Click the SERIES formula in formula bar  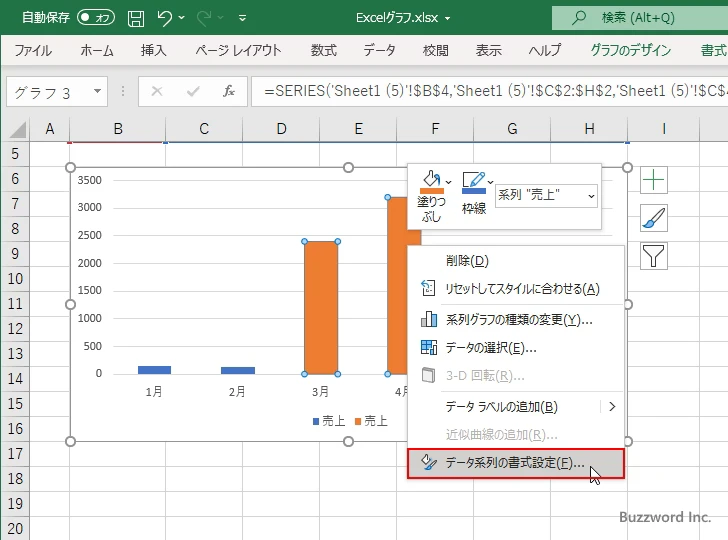coord(490,91)
